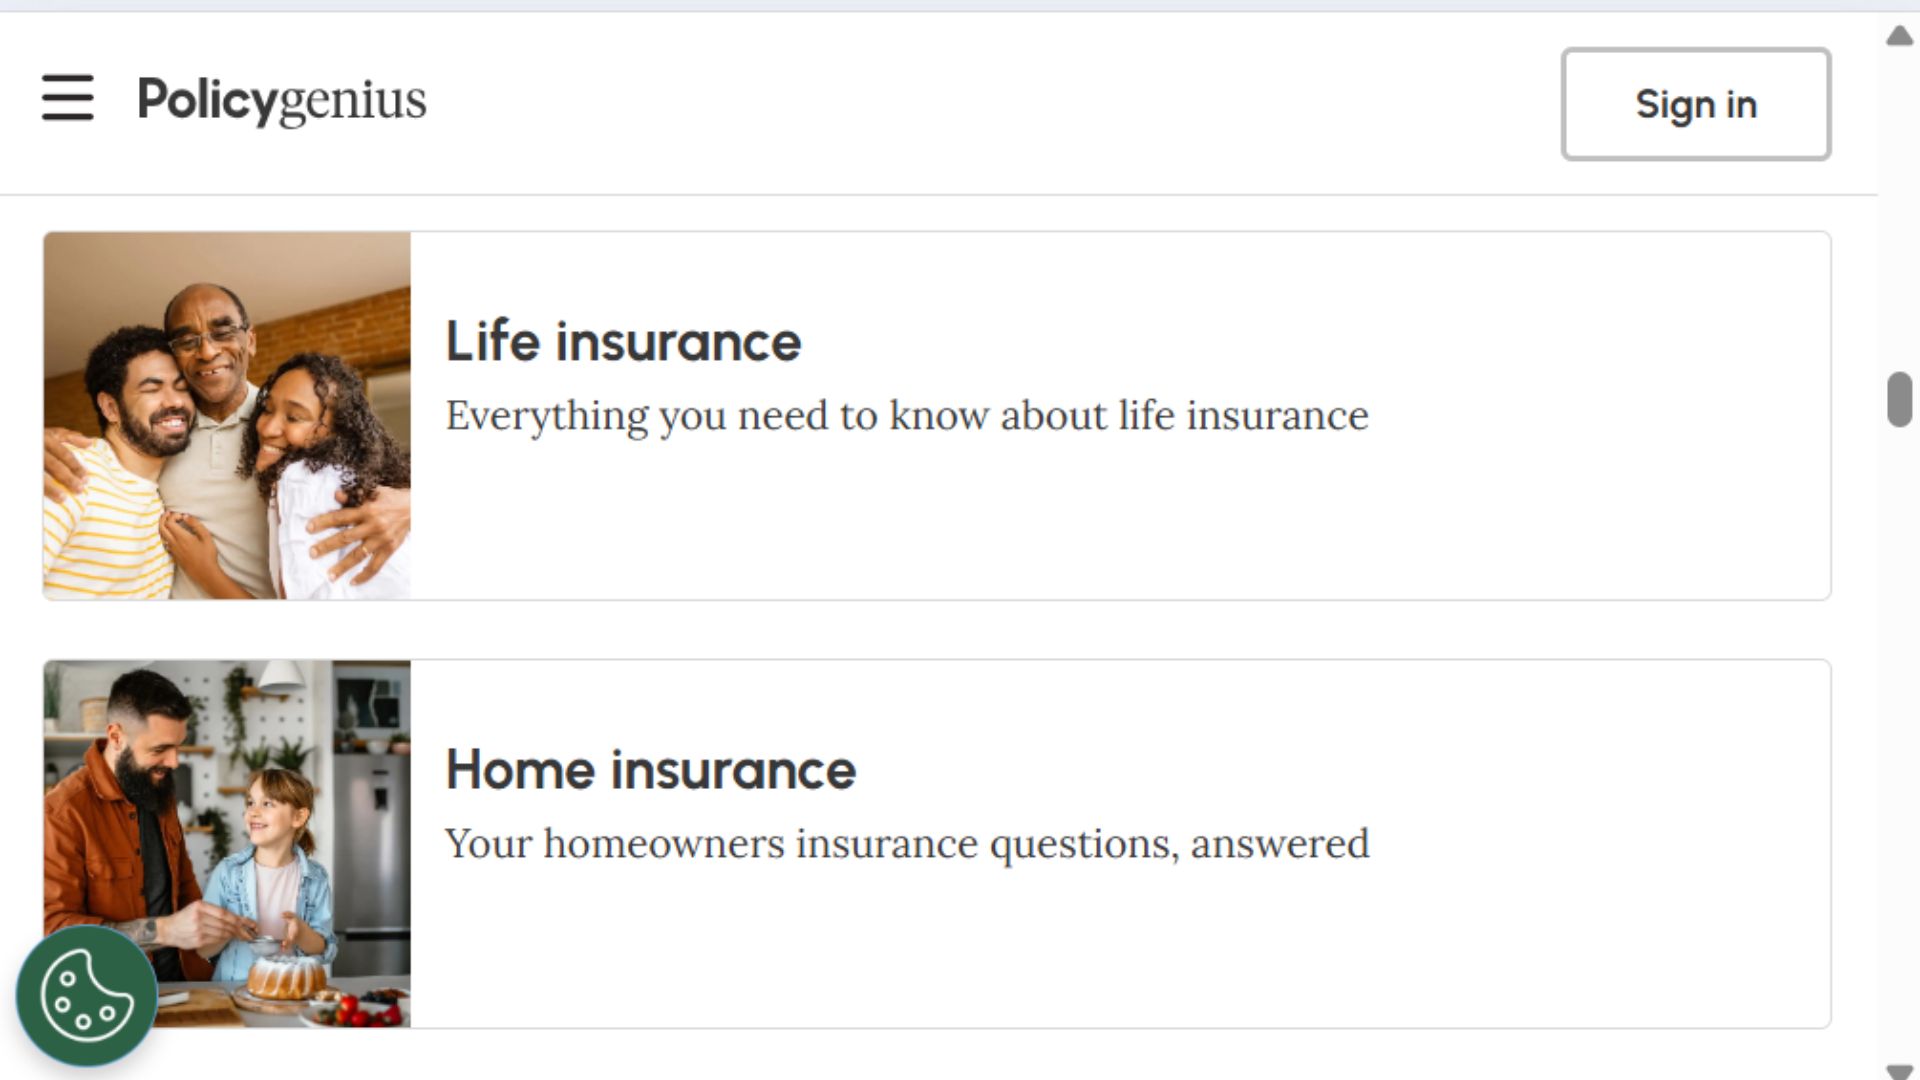Click the scrollbar up arrow

coord(1899,37)
